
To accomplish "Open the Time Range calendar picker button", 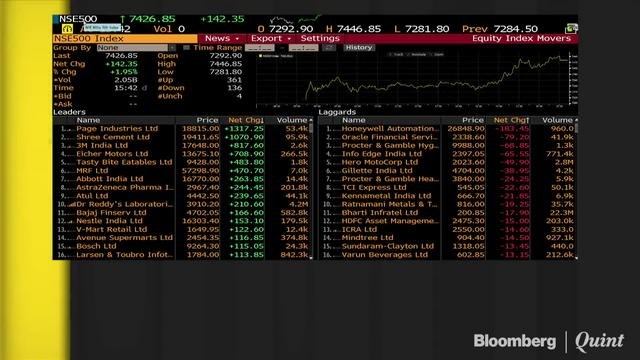I will pyautogui.click(x=329, y=48).
